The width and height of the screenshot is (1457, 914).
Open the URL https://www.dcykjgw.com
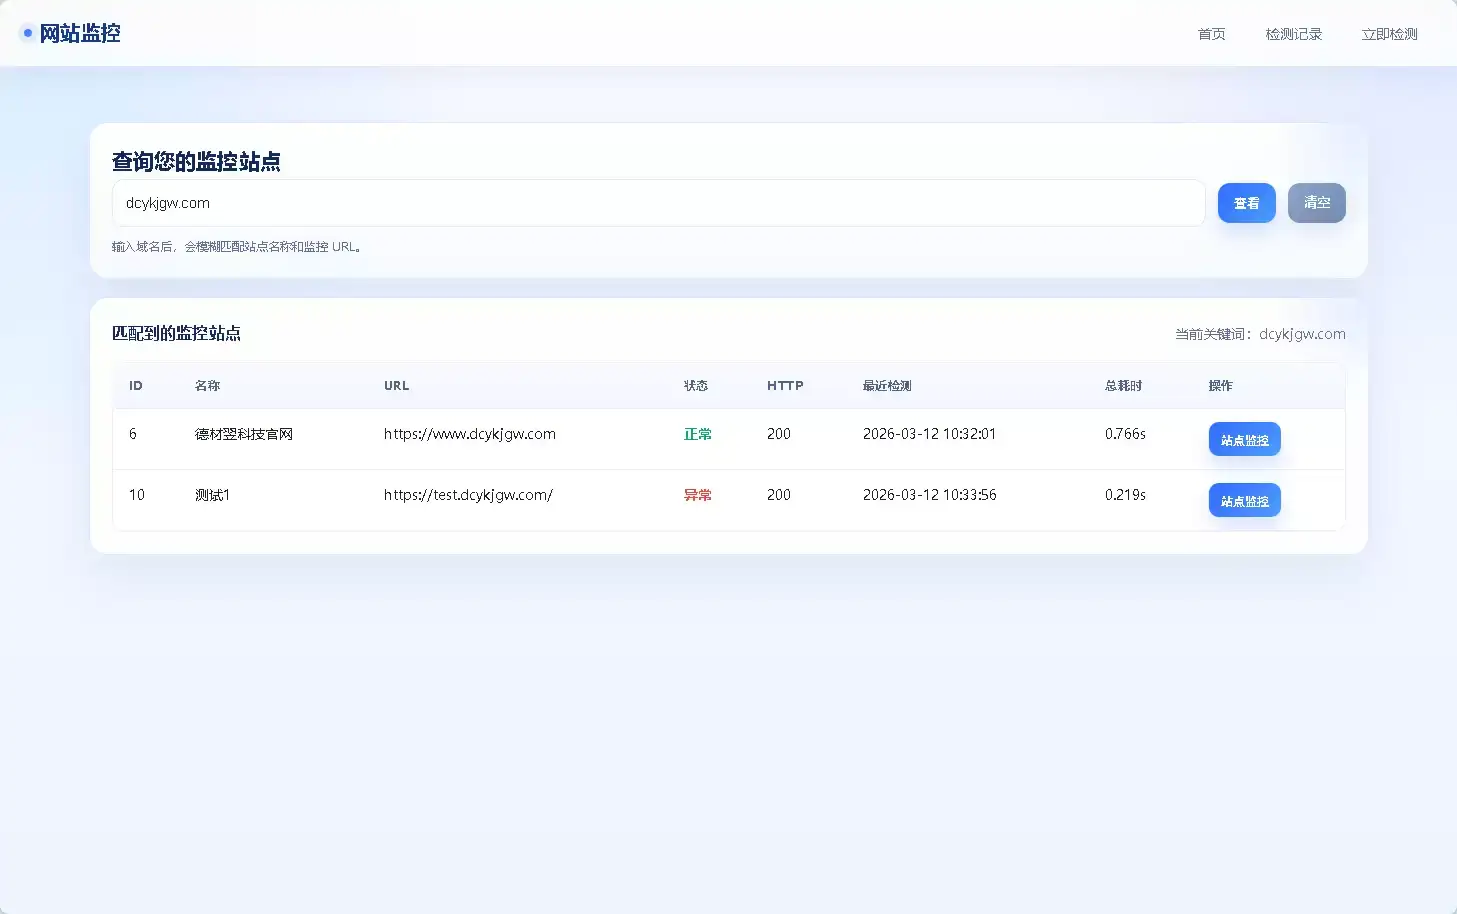point(470,434)
